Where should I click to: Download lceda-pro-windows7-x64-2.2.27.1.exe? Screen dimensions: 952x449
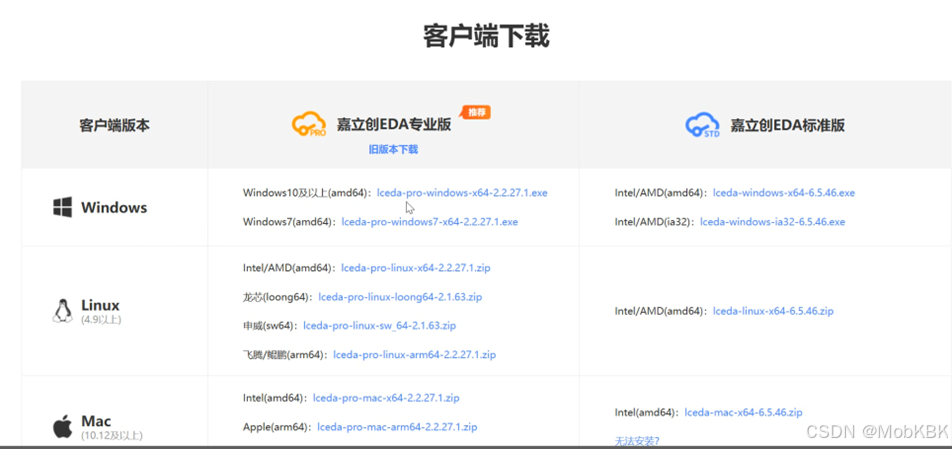430,222
